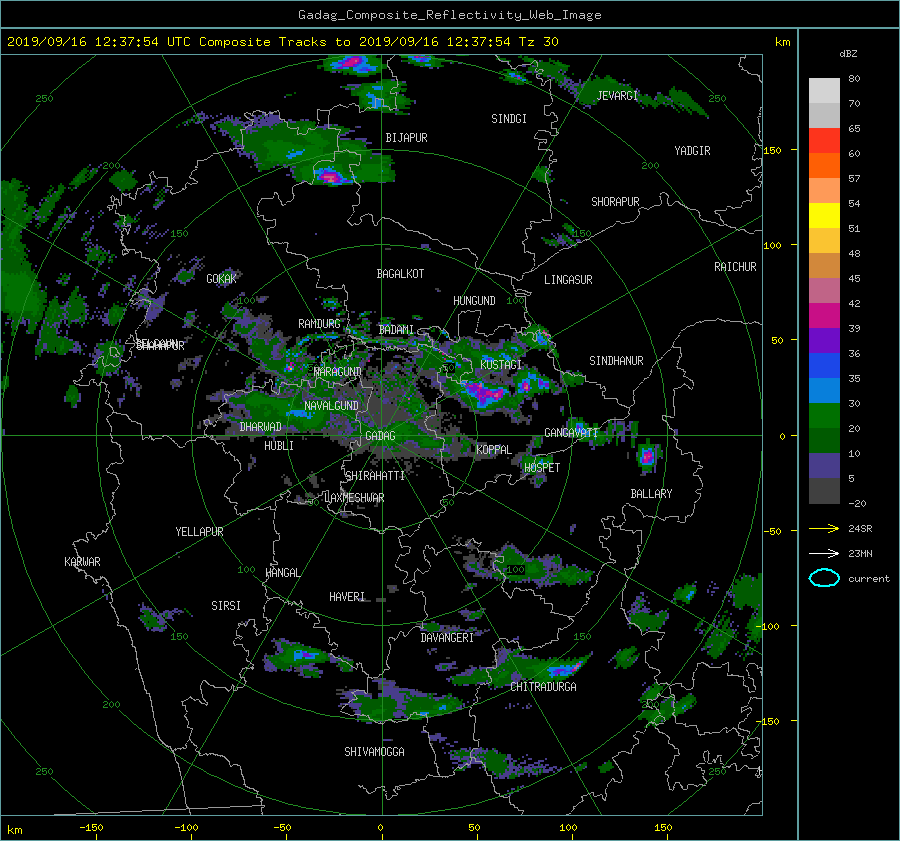Click the dBZ legend heading

pos(848,53)
